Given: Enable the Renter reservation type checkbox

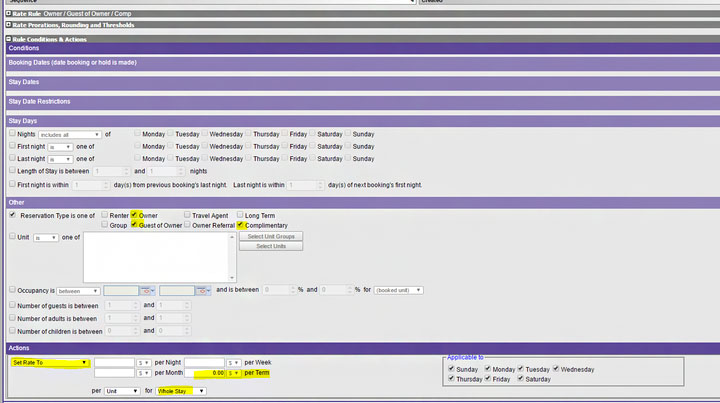Looking at the screenshot, I should click(103, 215).
